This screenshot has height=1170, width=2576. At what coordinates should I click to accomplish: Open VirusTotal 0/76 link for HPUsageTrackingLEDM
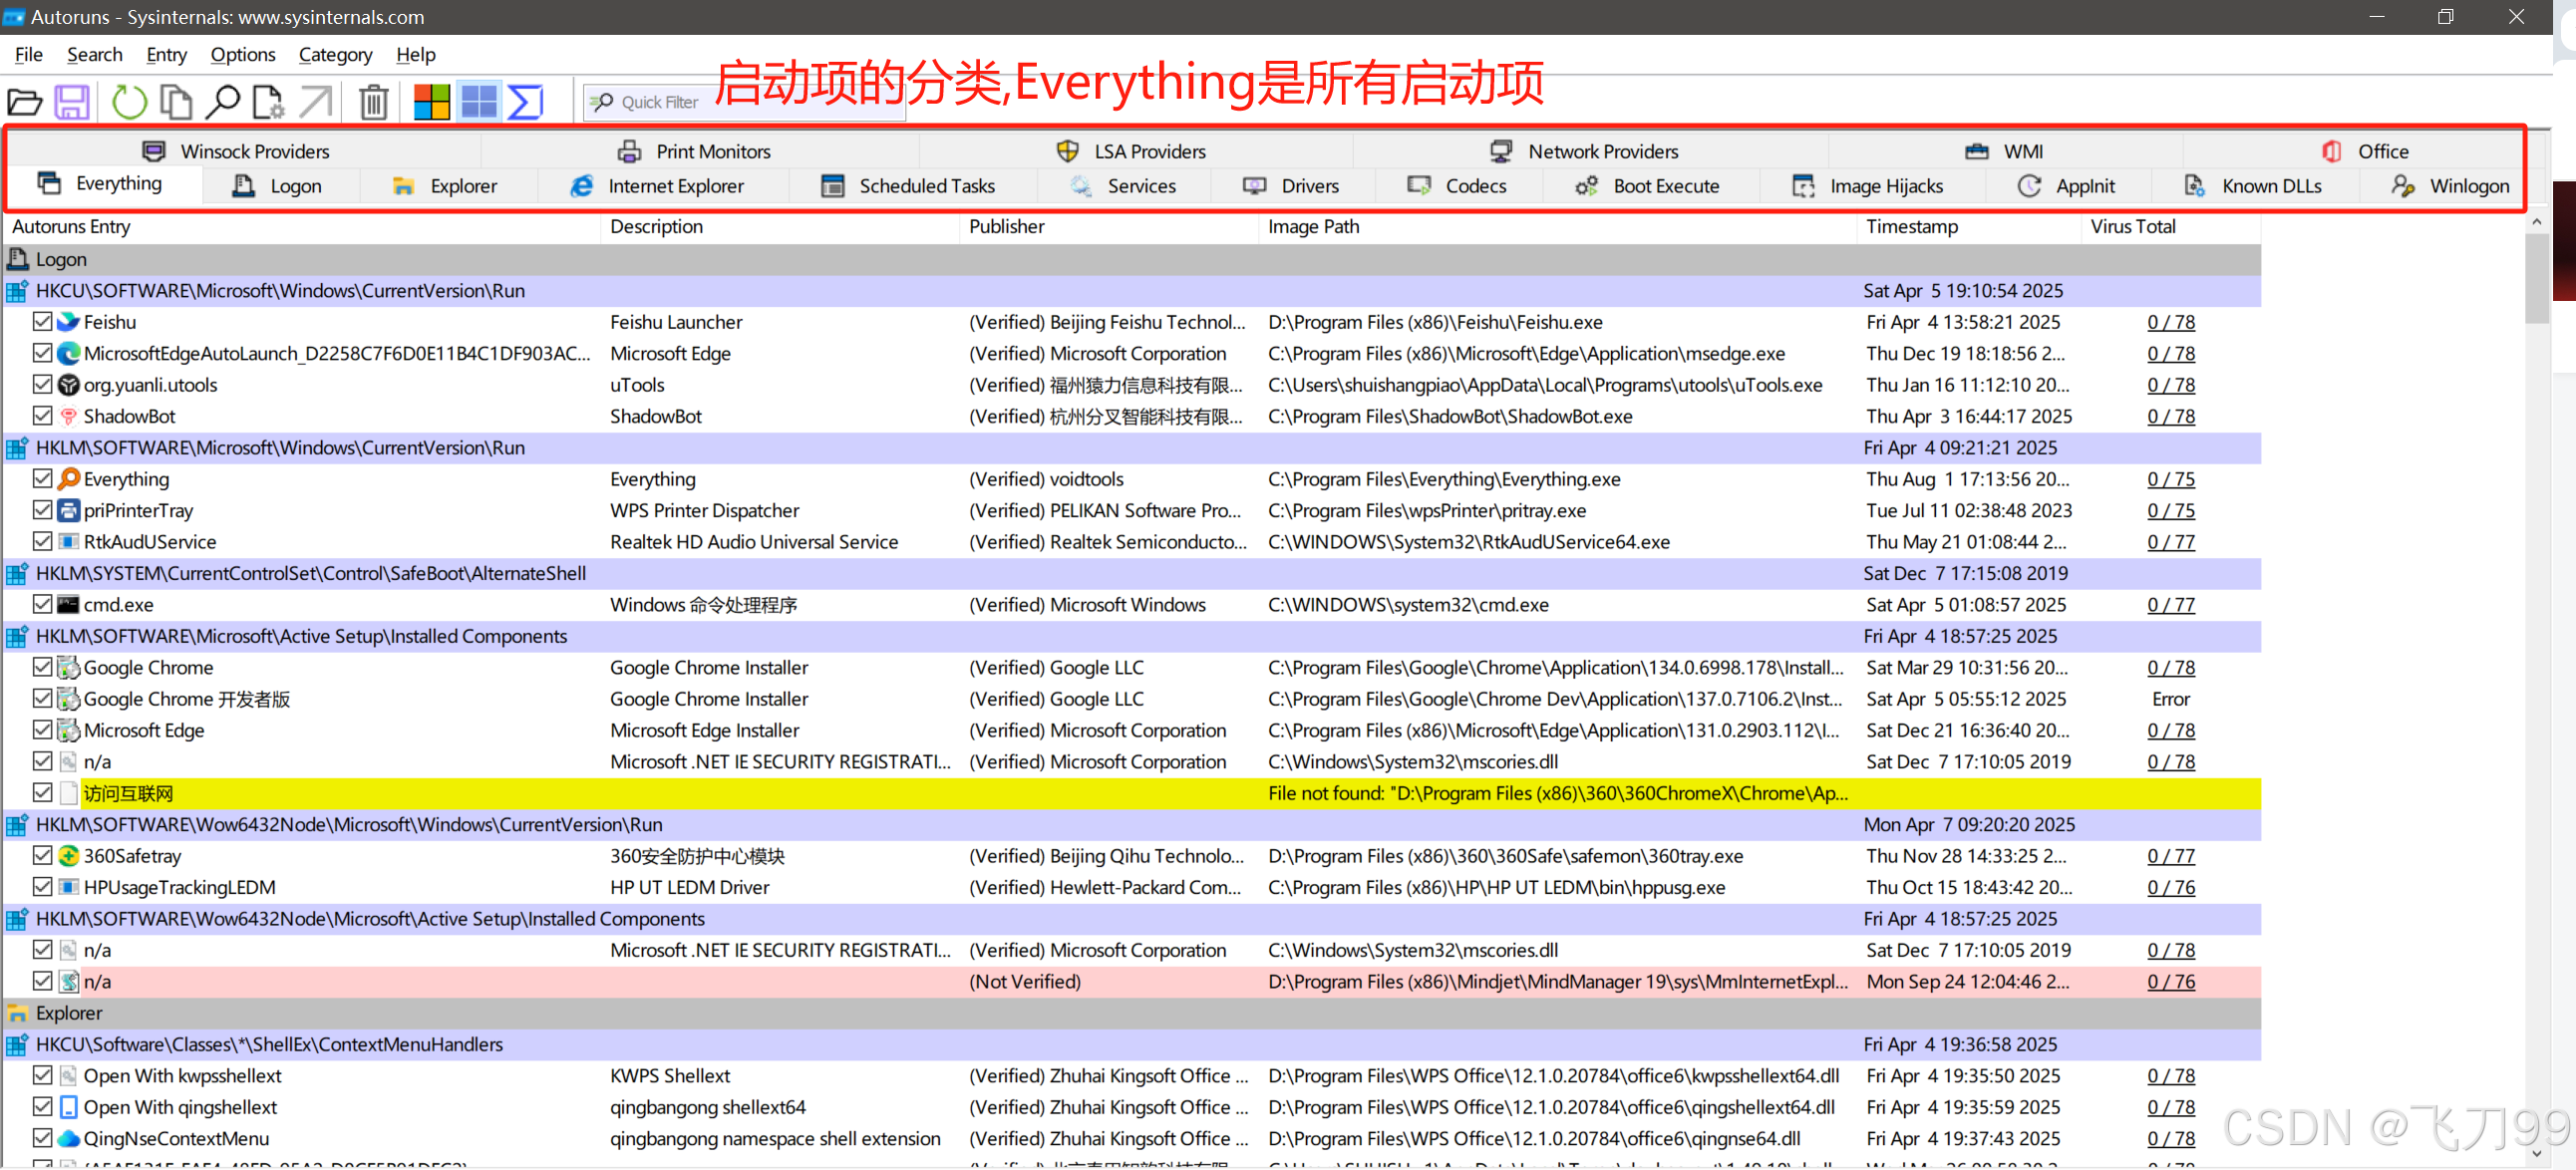click(2171, 888)
